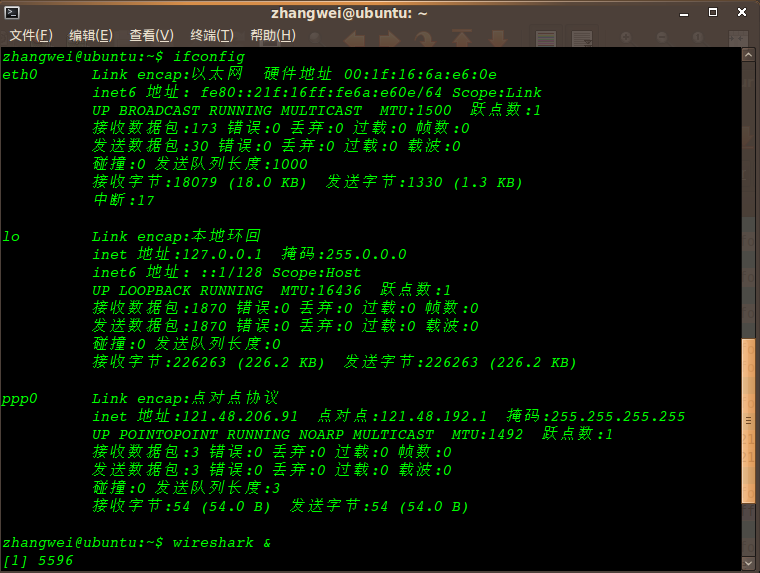
Task: Click the Scope:Host text
Action: pos(317,272)
